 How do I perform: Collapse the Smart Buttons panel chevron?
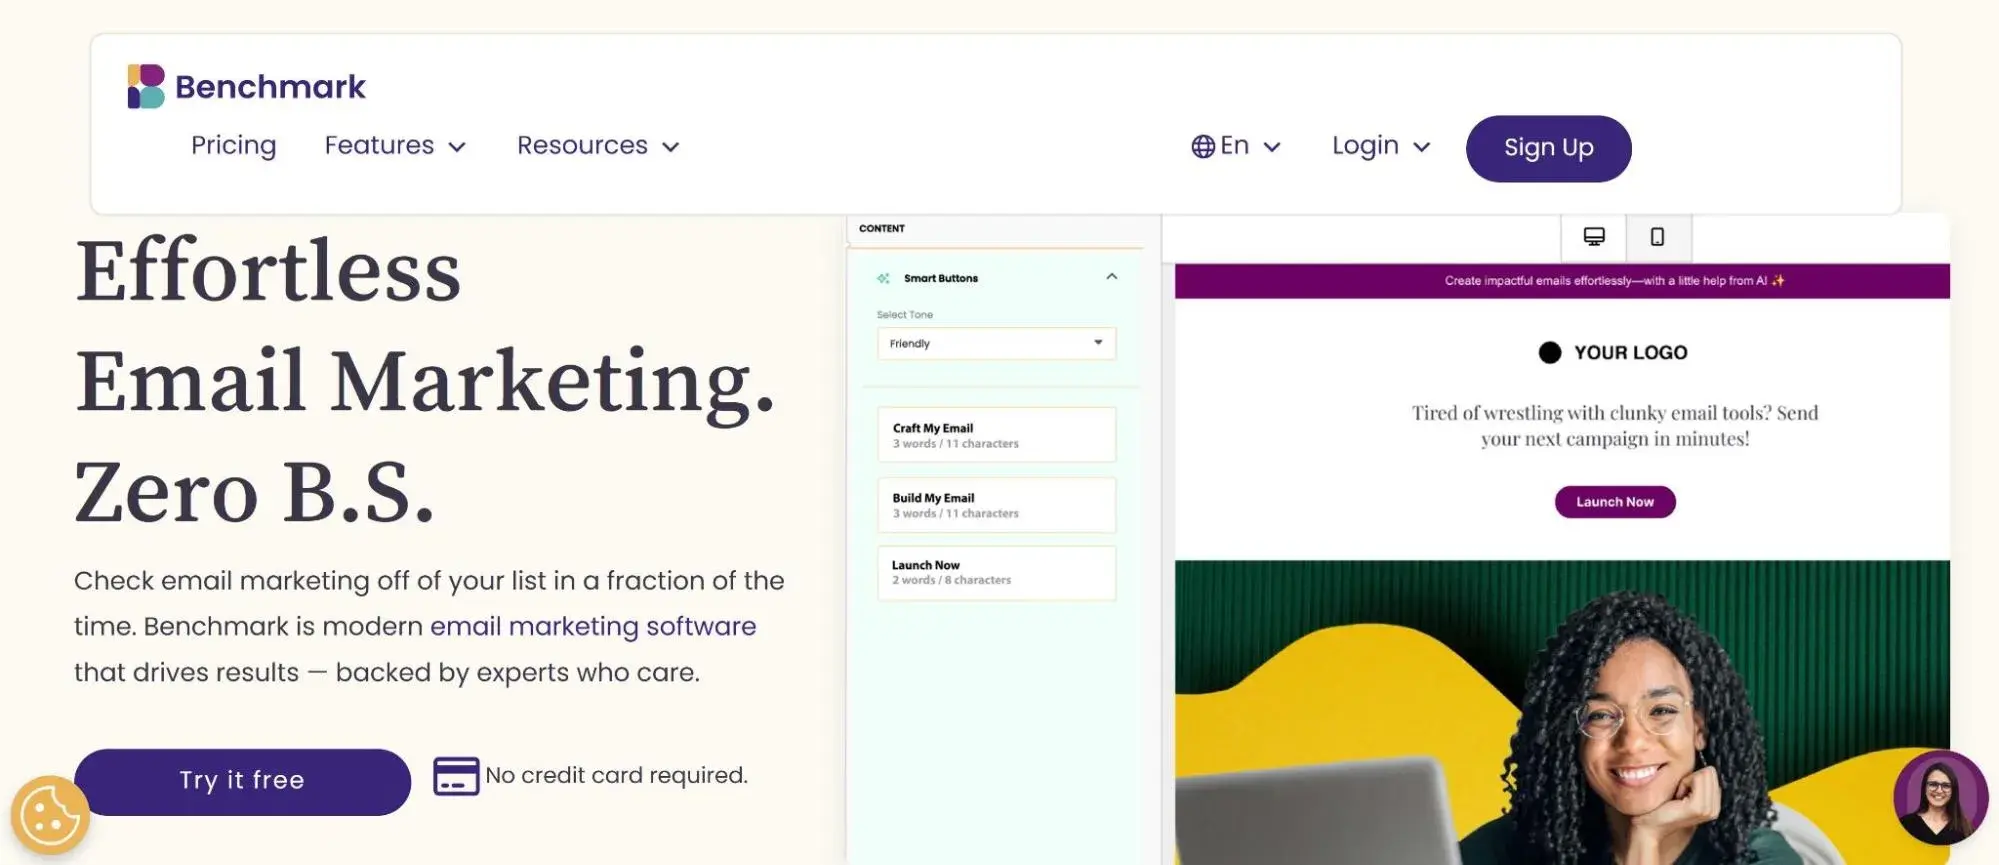[x=1110, y=277]
